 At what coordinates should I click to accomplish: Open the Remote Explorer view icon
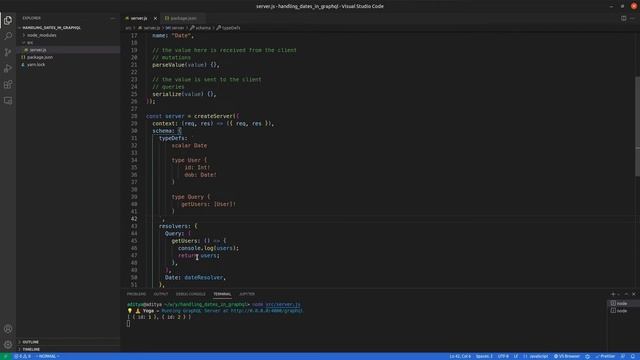click(8, 100)
